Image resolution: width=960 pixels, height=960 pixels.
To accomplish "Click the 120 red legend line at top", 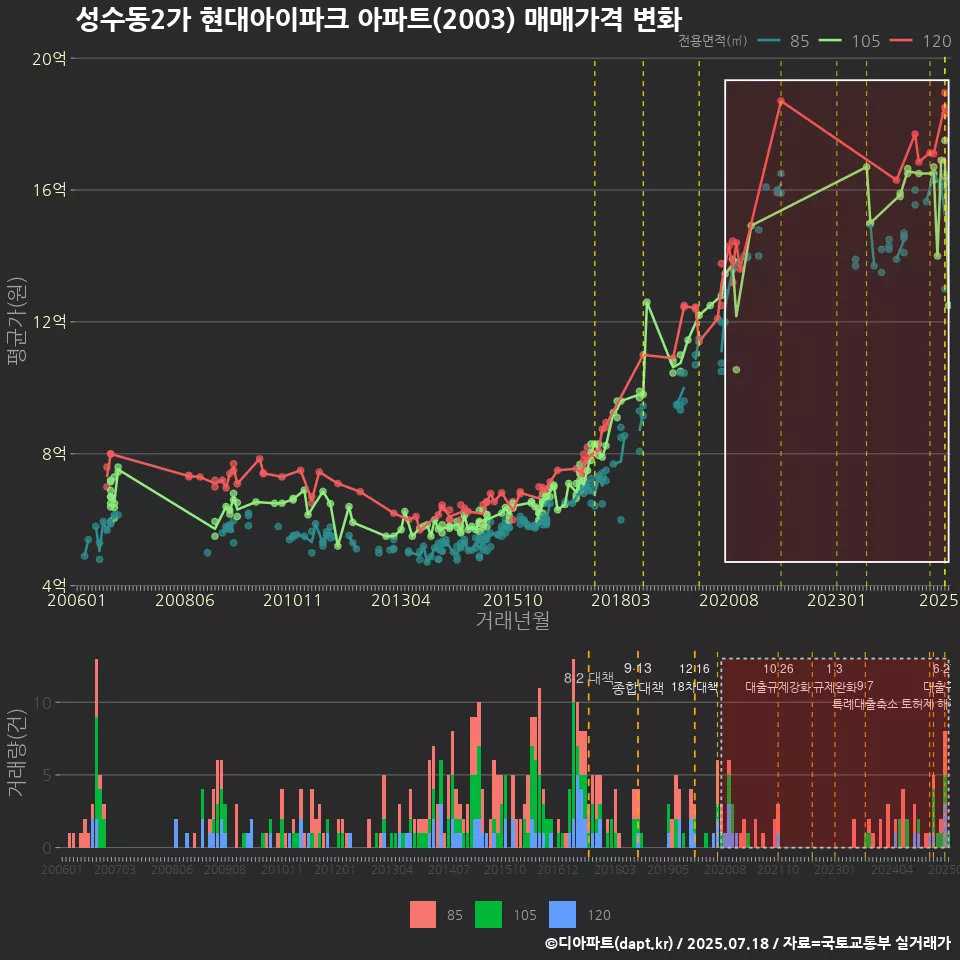I will click(x=901, y=41).
